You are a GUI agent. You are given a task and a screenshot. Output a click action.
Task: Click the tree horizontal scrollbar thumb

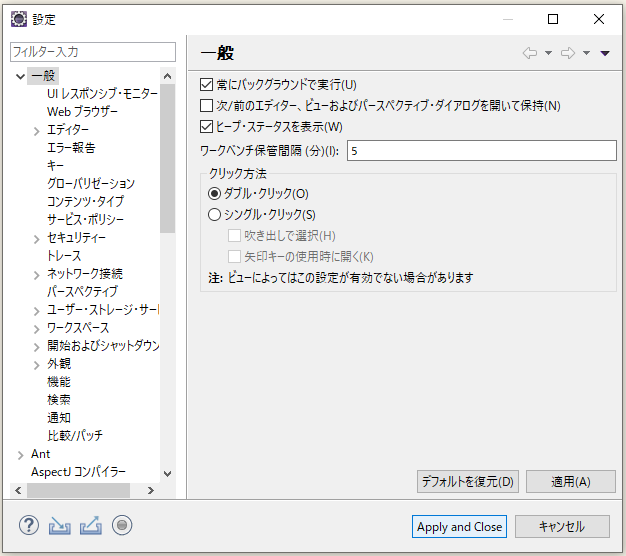(78, 490)
